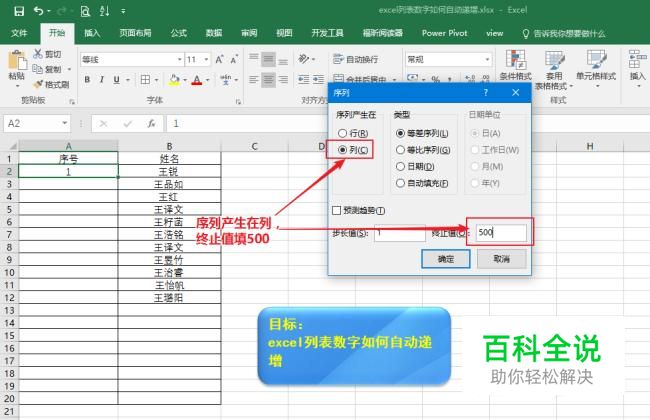Select cell B2 containing 王锐
This screenshot has height=420, width=650.
point(169,171)
